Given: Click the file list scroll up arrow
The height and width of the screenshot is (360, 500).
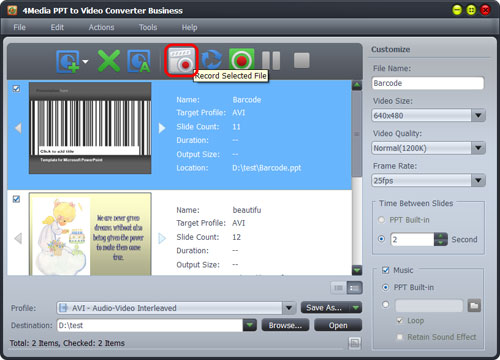Looking at the screenshot, I should click(357, 85).
